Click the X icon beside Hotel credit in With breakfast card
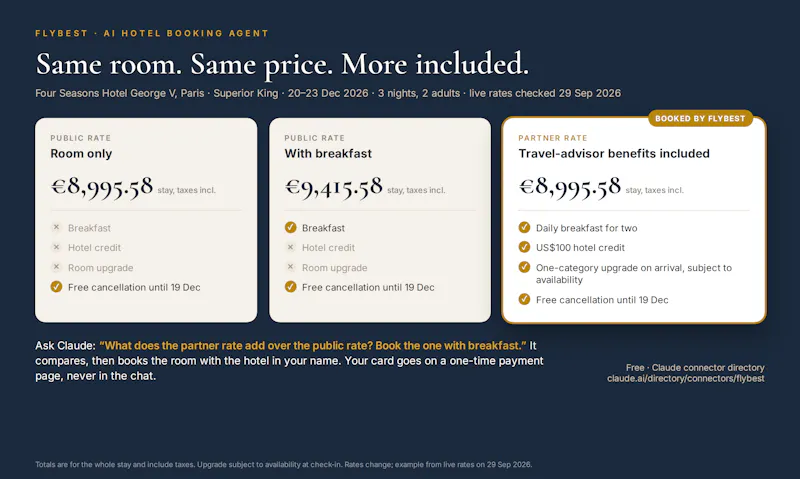The height and width of the screenshot is (479, 800). [290, 247]
